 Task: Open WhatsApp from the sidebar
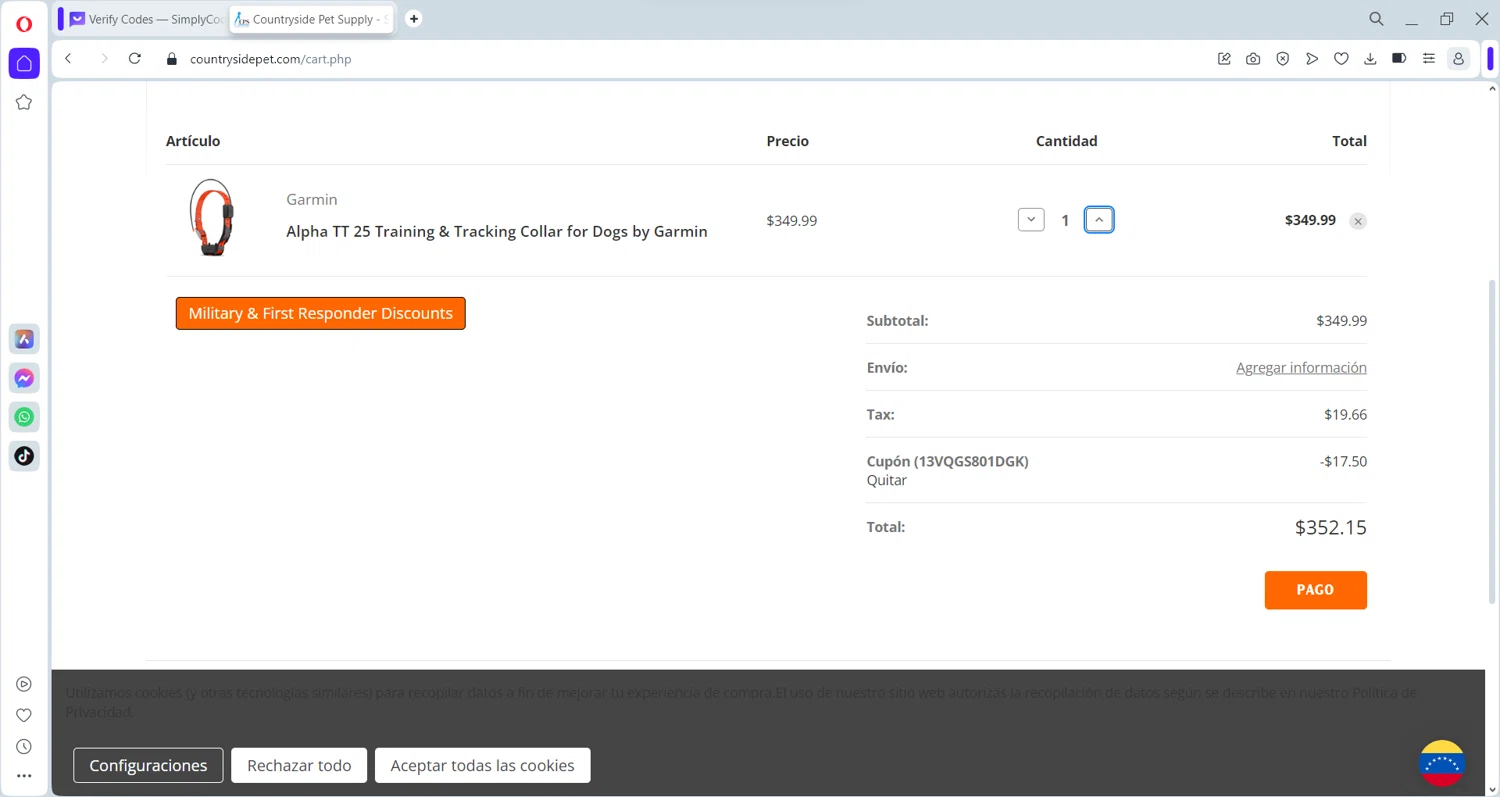tap(24, 417)
